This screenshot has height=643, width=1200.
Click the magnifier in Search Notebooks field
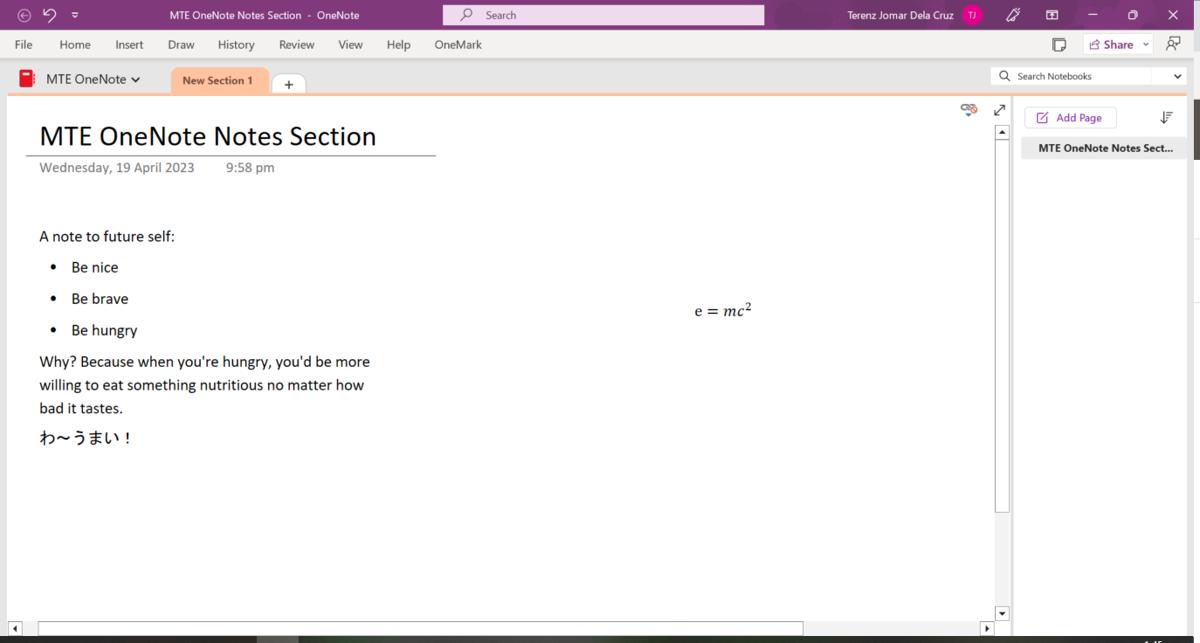click(x=1002, y=75)
